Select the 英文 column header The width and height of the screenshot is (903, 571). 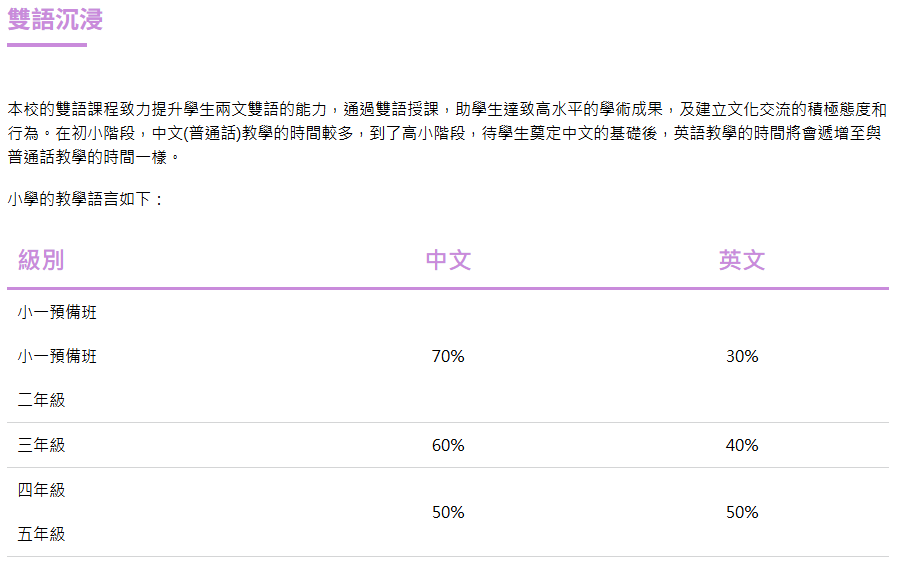[742, 260]
